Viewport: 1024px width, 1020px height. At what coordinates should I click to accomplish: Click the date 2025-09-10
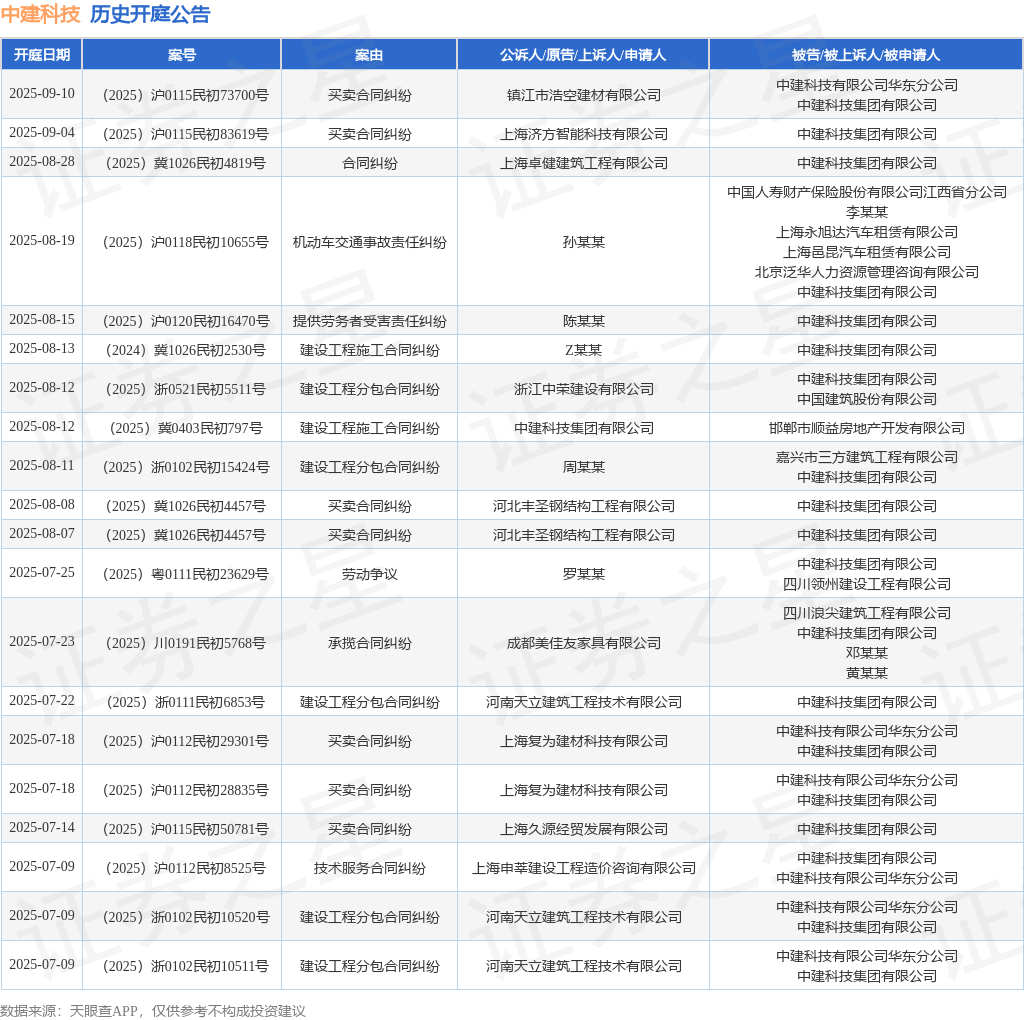42,93
